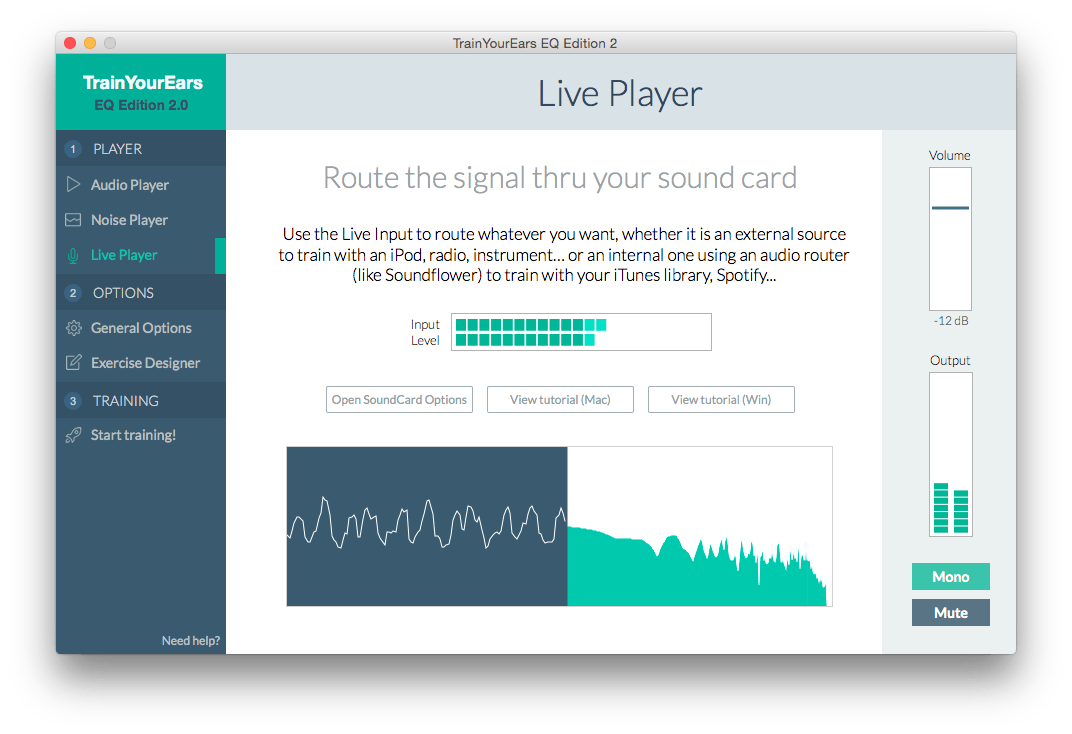1072x734 pixels.
Task: Click the Noise Player waveform-envelope icon
Action: tap(71, 219)
